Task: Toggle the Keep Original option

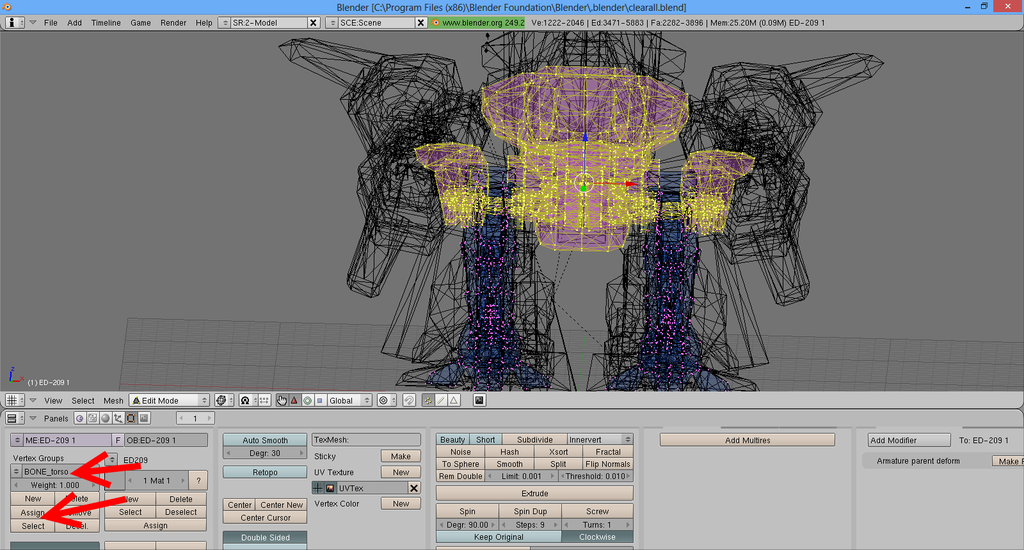Action: (x=498, y=537)
